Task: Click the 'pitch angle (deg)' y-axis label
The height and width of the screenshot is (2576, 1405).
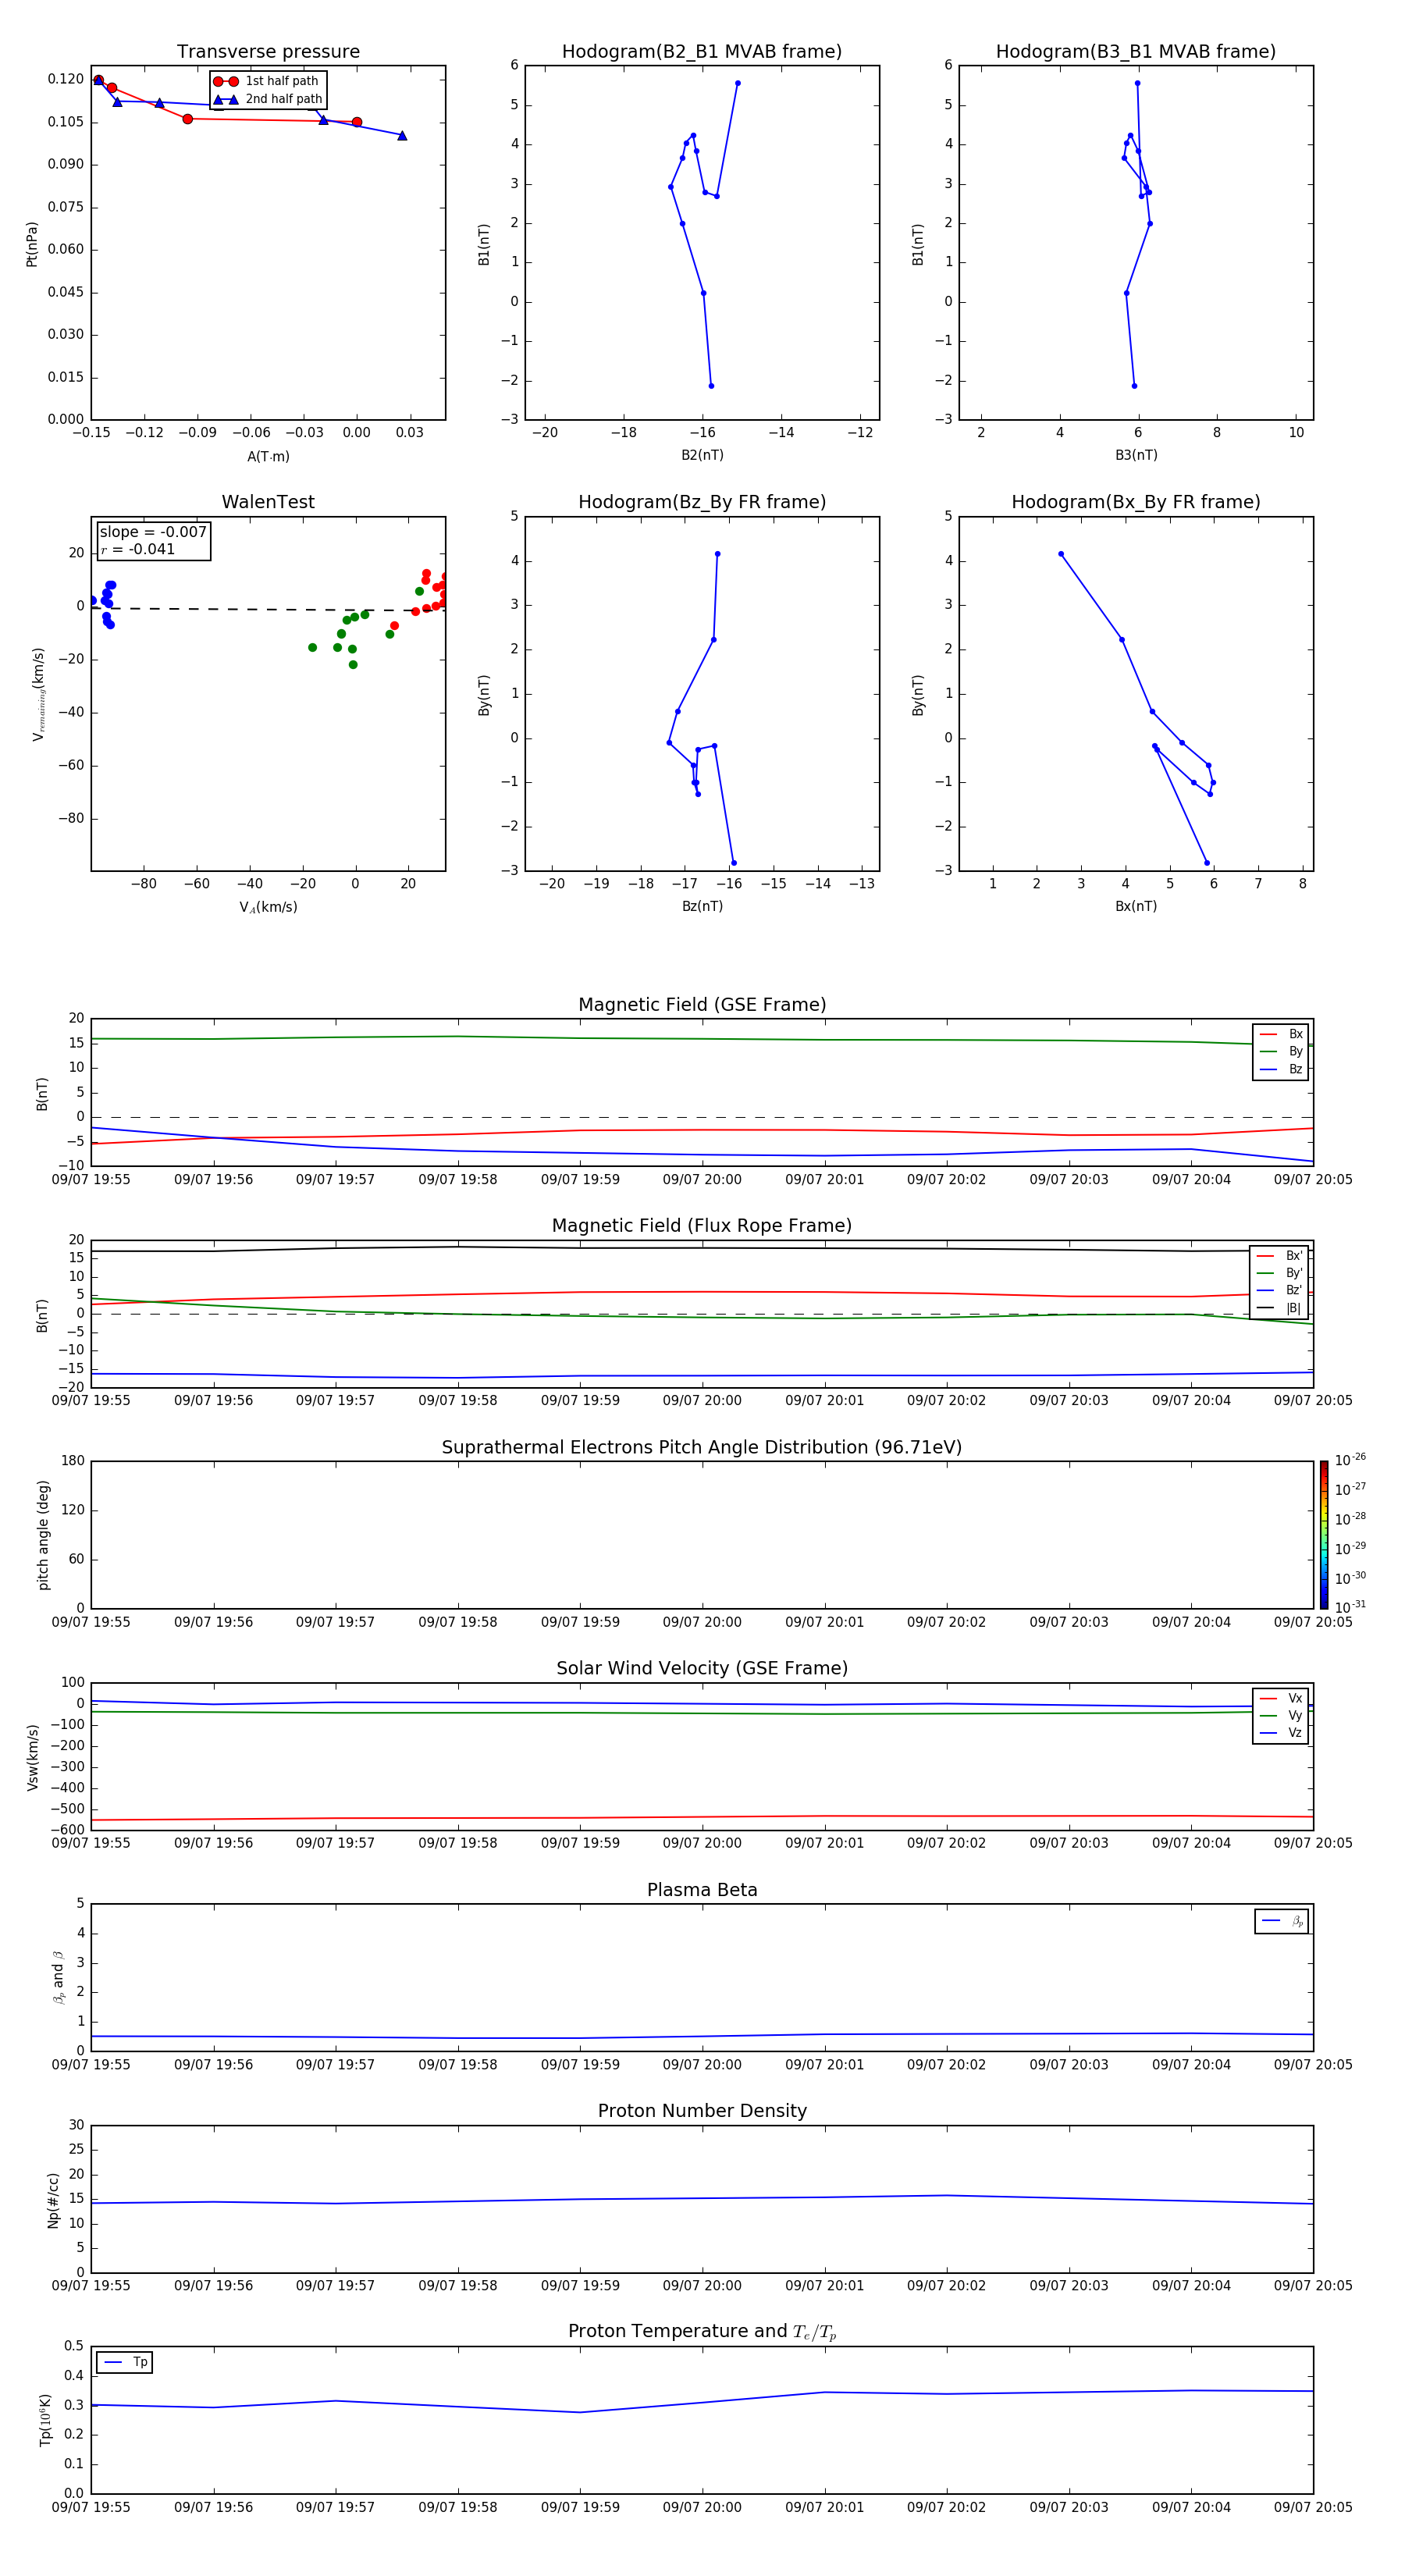Action: point(43,1535)
